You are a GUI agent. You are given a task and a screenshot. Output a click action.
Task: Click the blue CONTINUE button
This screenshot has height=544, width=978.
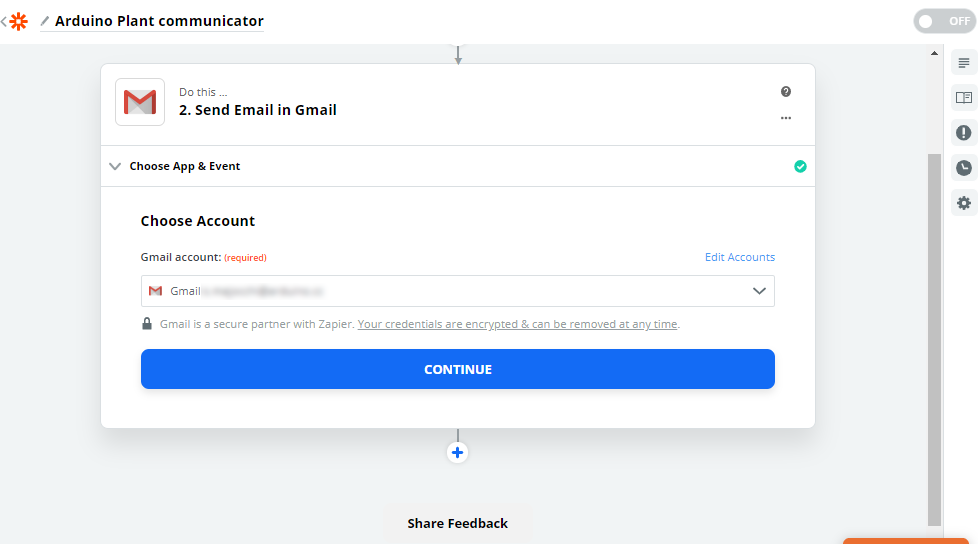point(458,369)
